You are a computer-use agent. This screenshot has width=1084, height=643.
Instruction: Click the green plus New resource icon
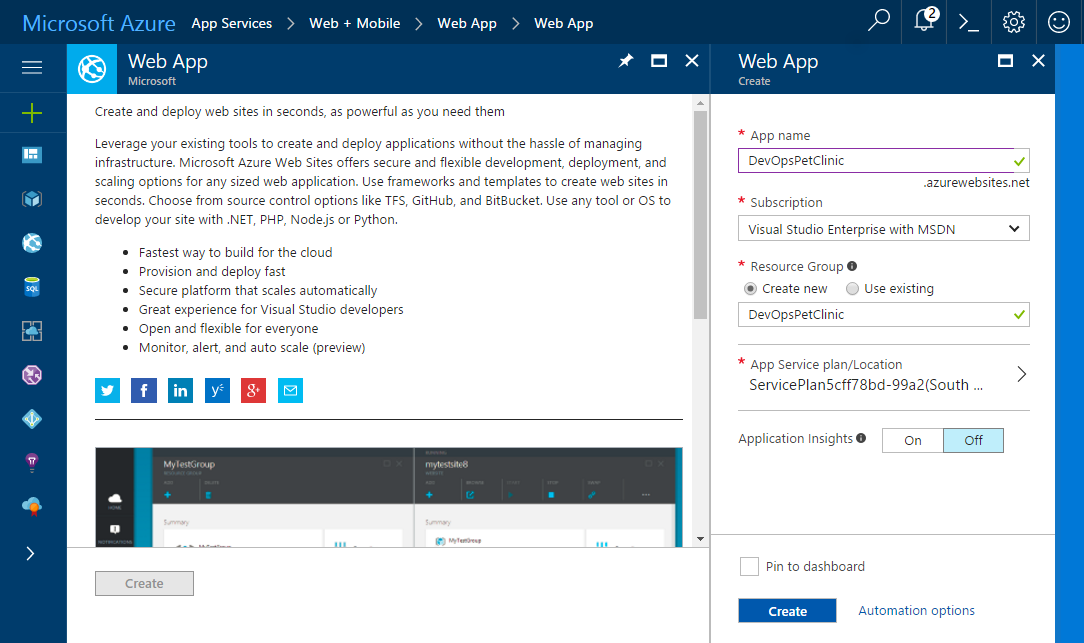pos(32,113)
